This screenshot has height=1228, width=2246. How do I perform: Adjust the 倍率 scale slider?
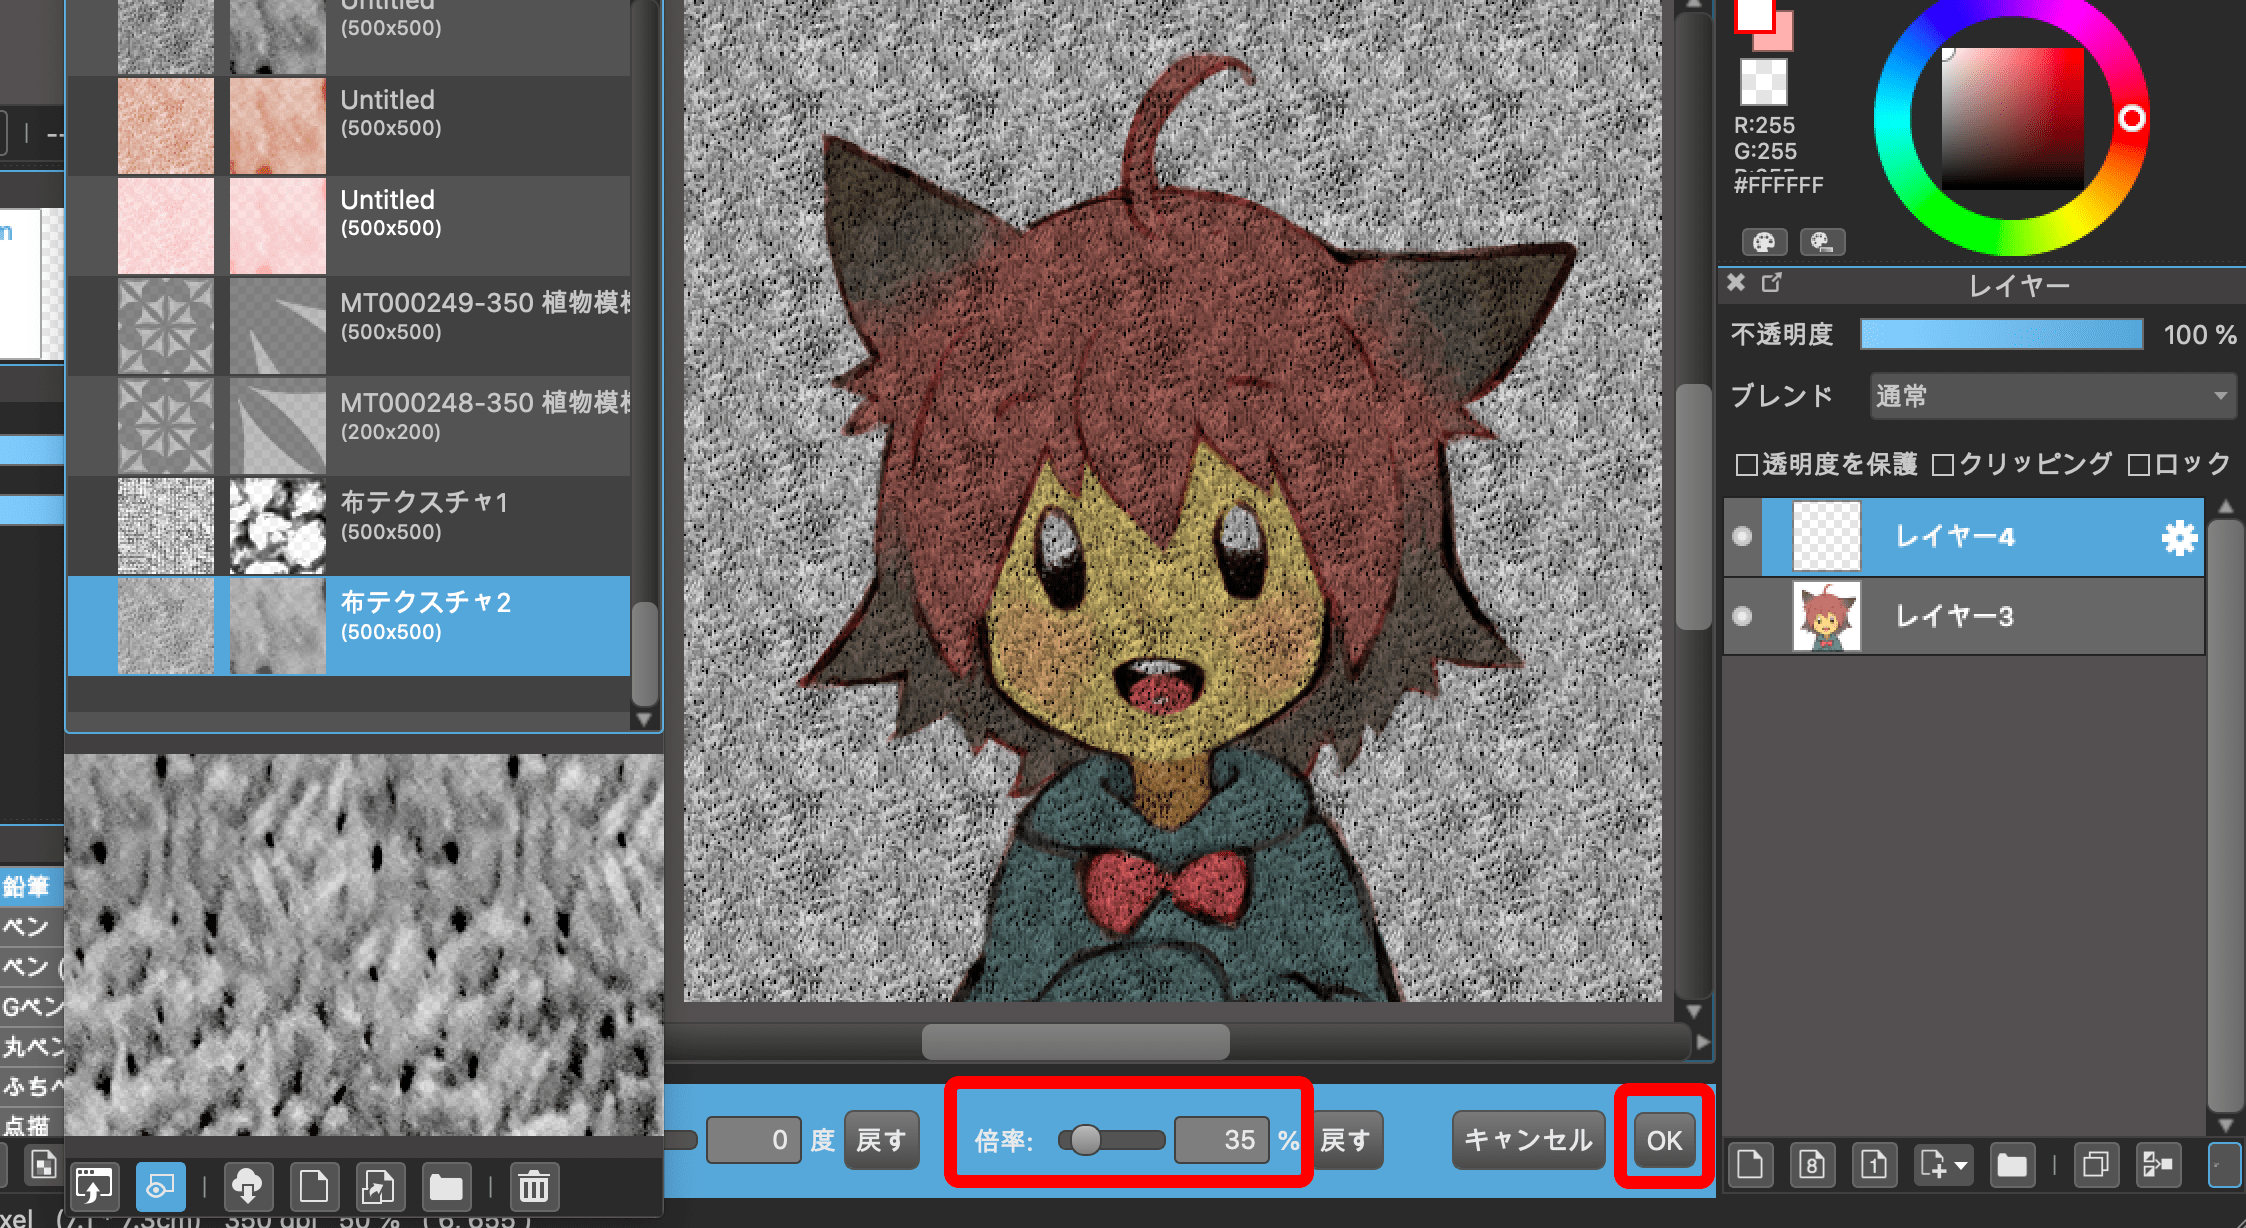[1087, 1139]
